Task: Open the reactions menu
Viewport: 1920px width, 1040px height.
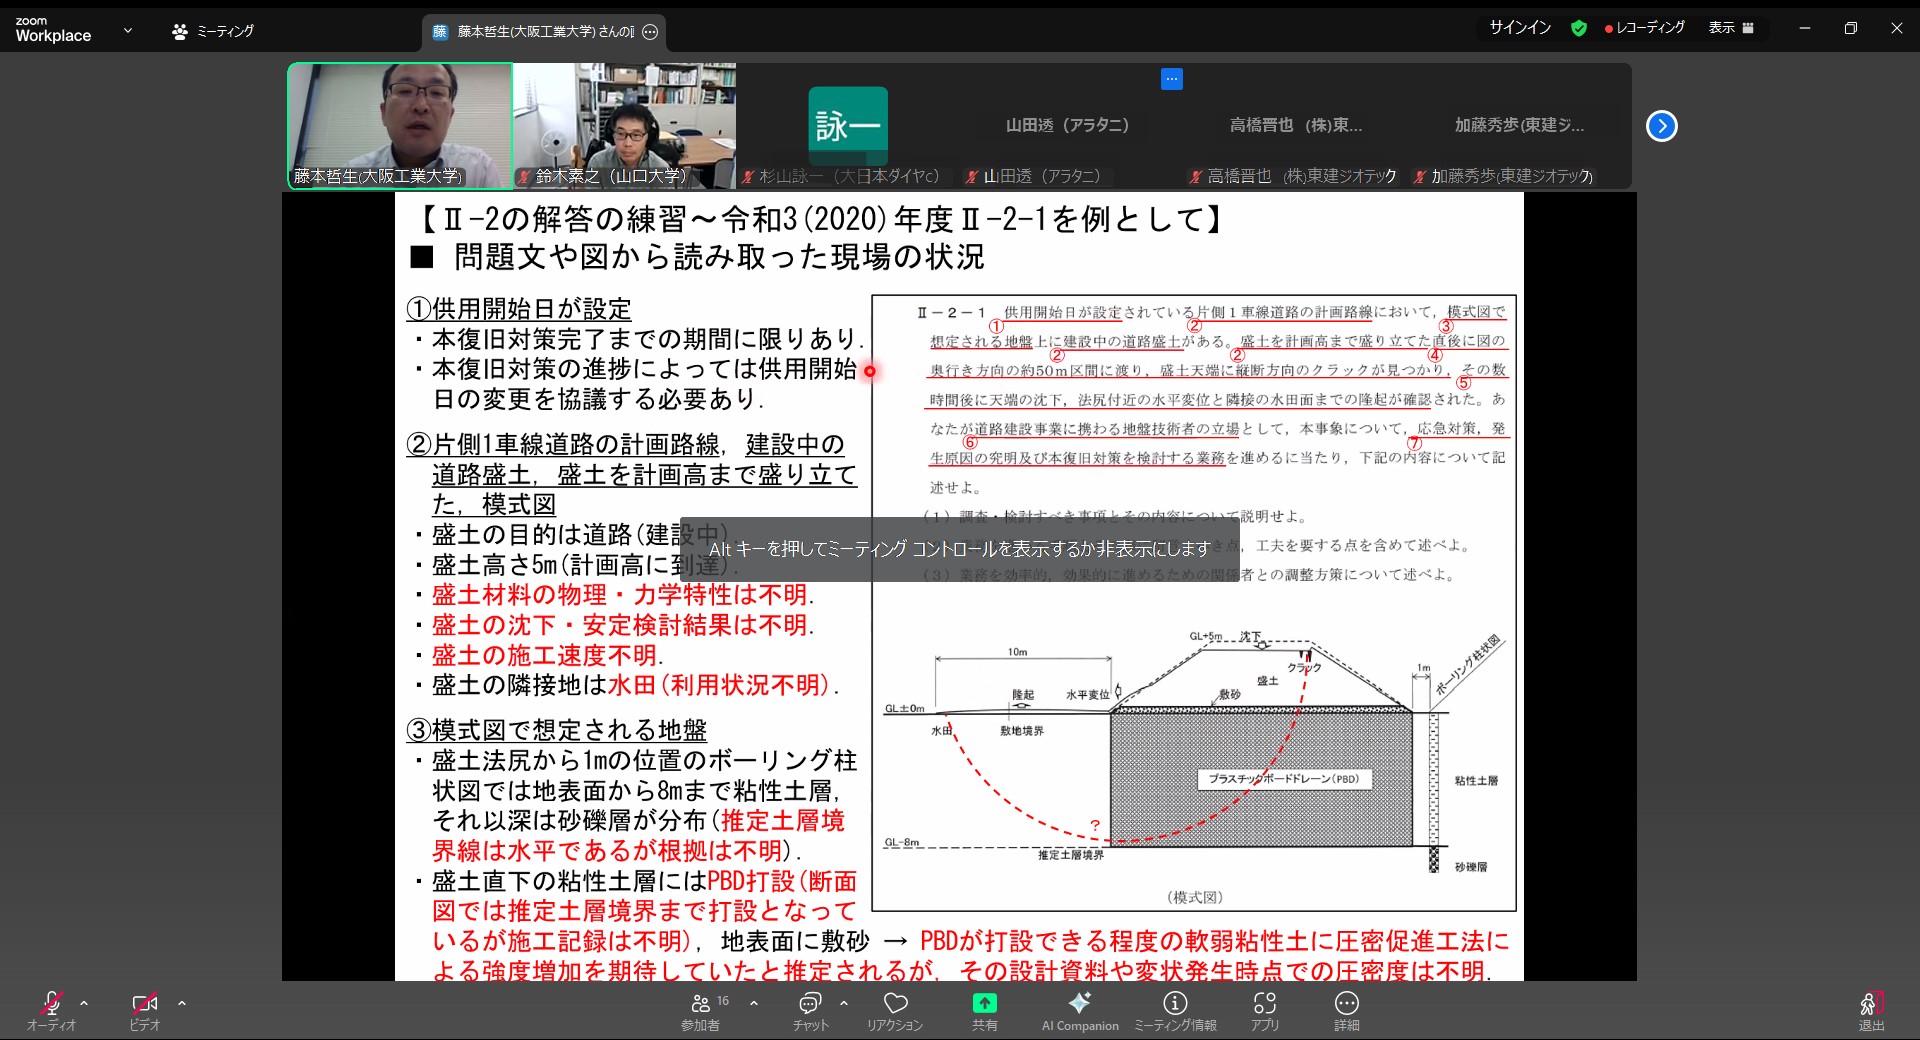Action: coord(895,1004)
